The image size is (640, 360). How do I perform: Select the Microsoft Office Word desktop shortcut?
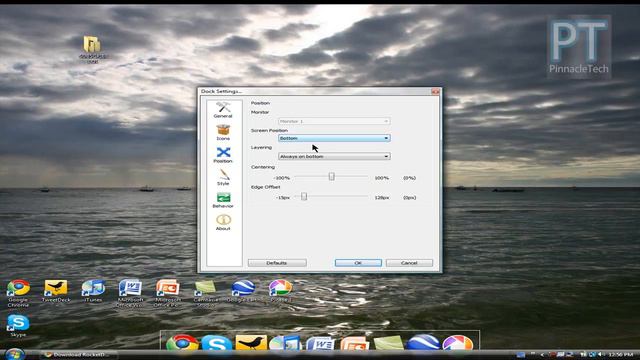click(130, 293)
